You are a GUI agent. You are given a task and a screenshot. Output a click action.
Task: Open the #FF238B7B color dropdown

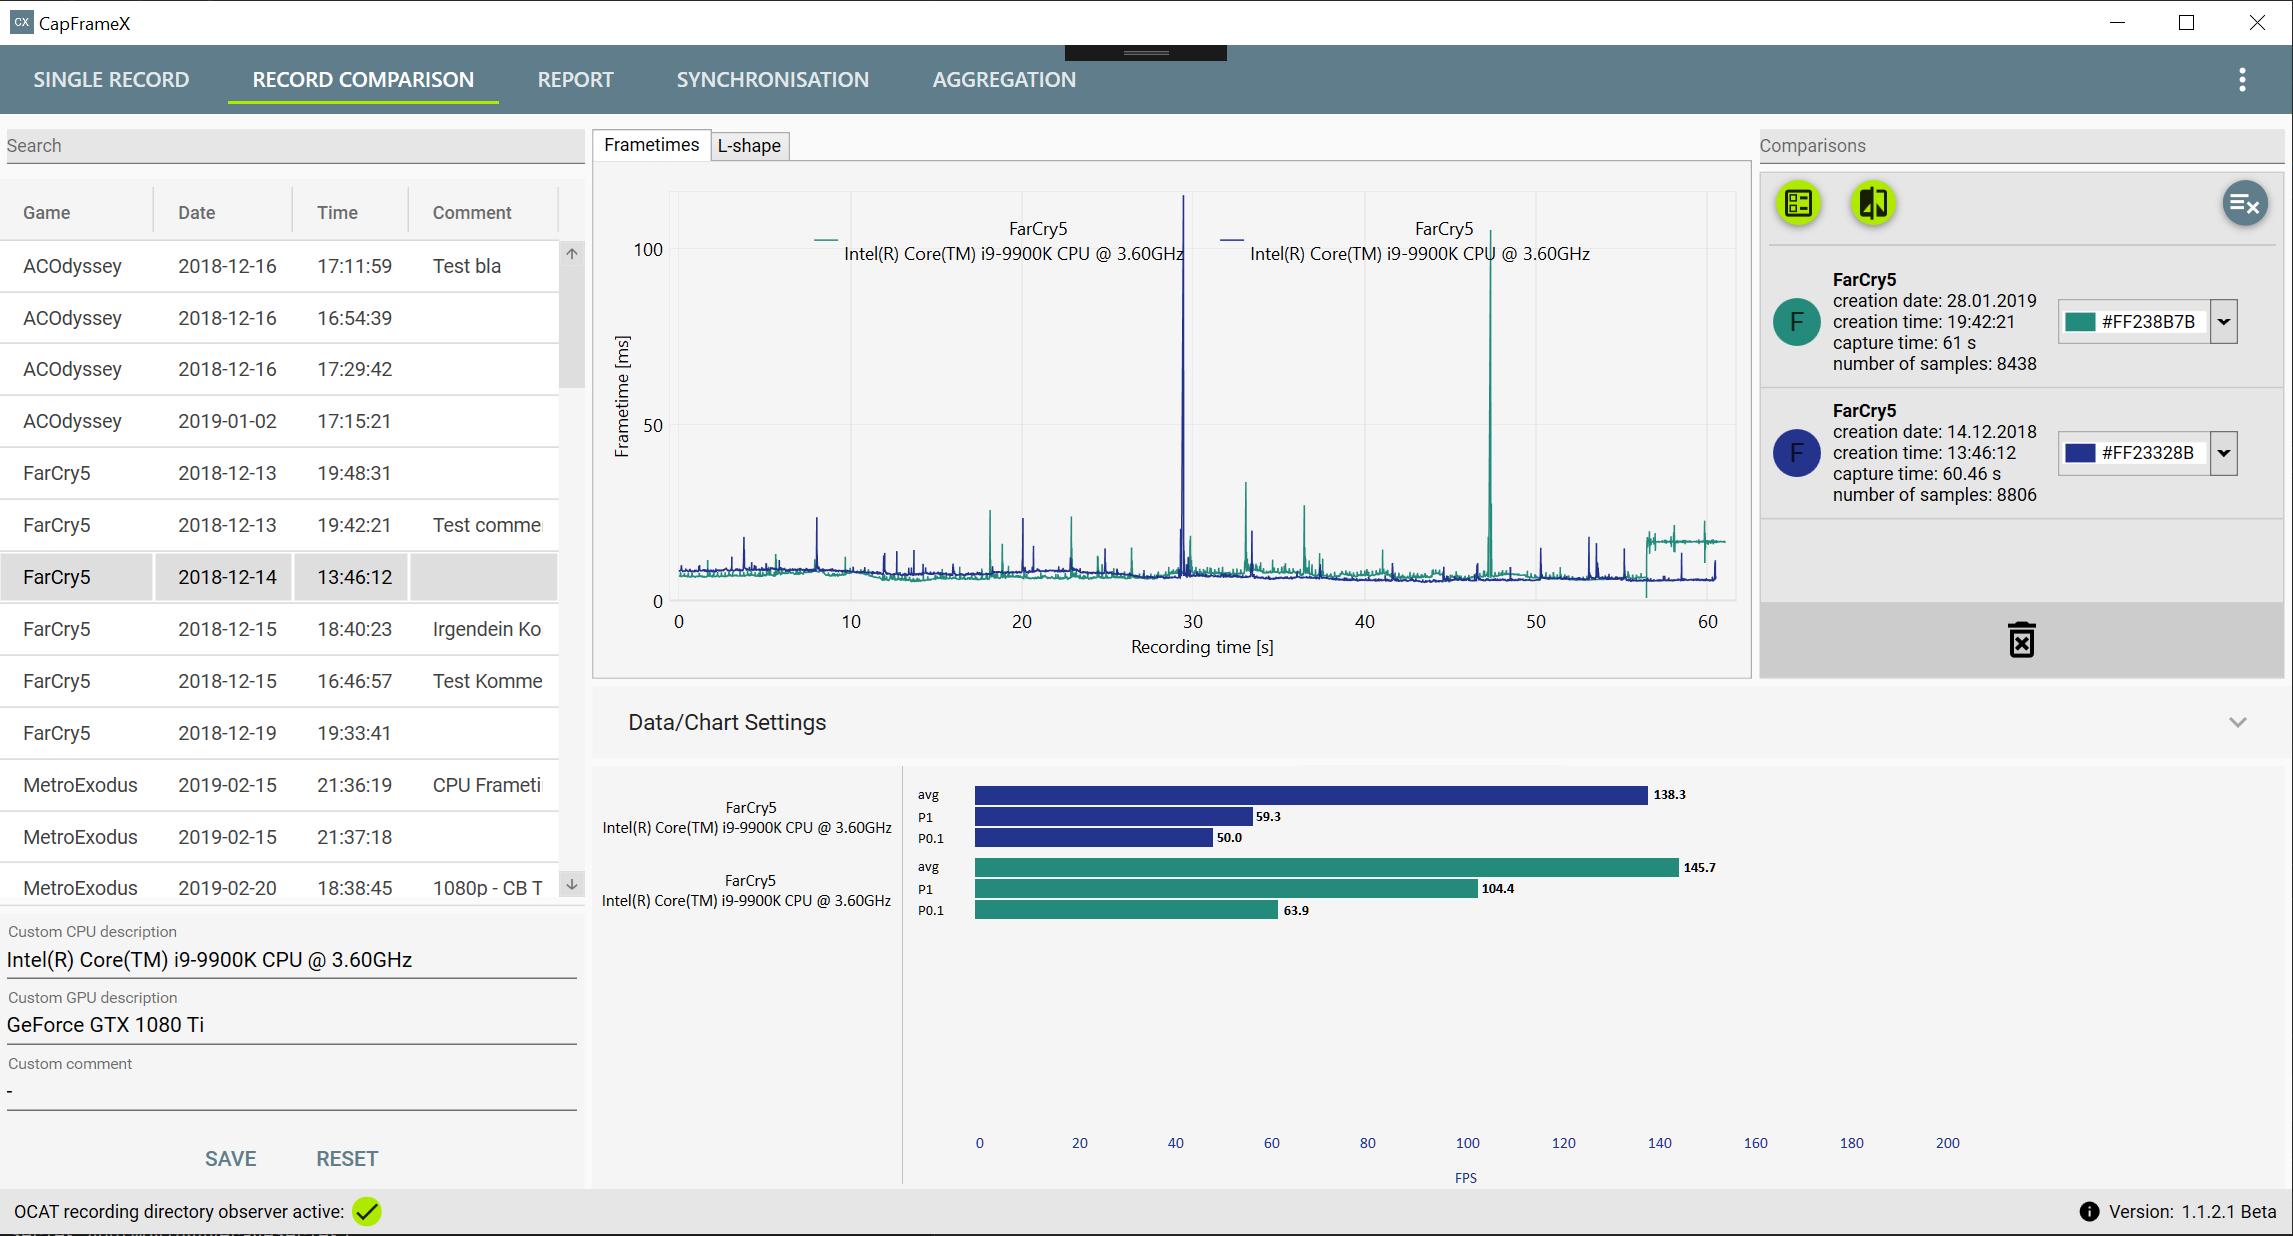[2224, 322]
